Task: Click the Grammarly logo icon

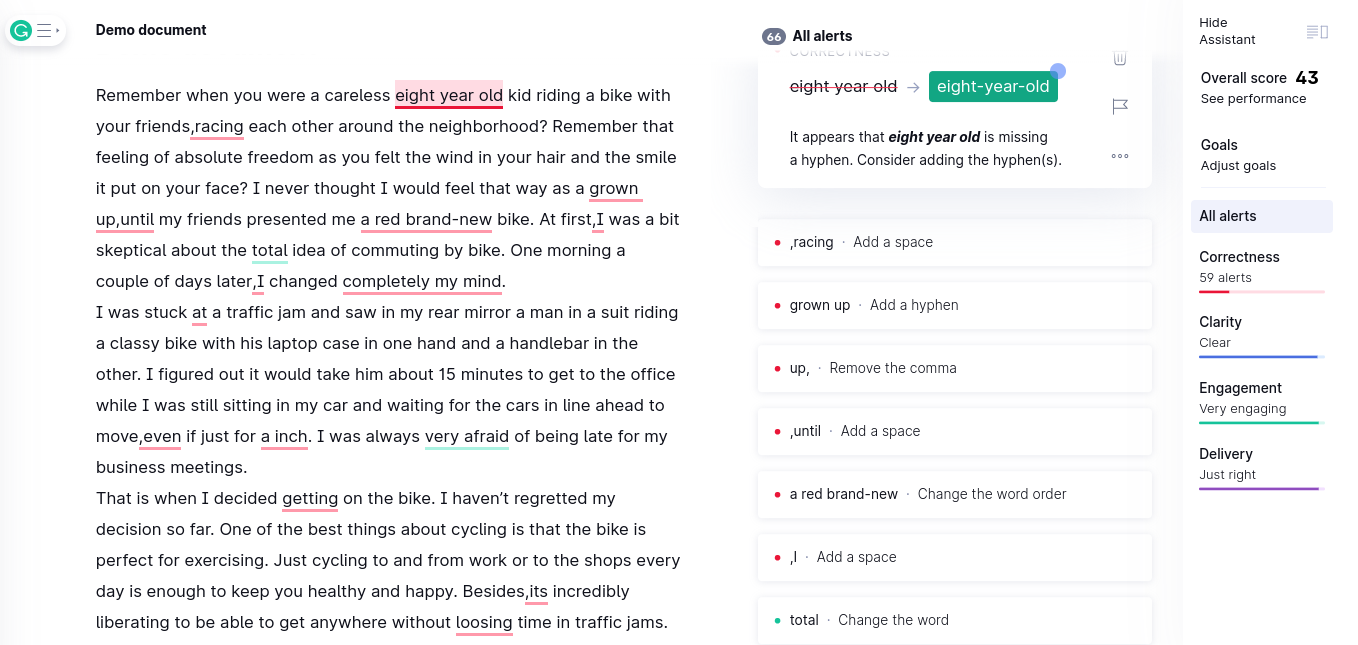Action: coord(21,31)
